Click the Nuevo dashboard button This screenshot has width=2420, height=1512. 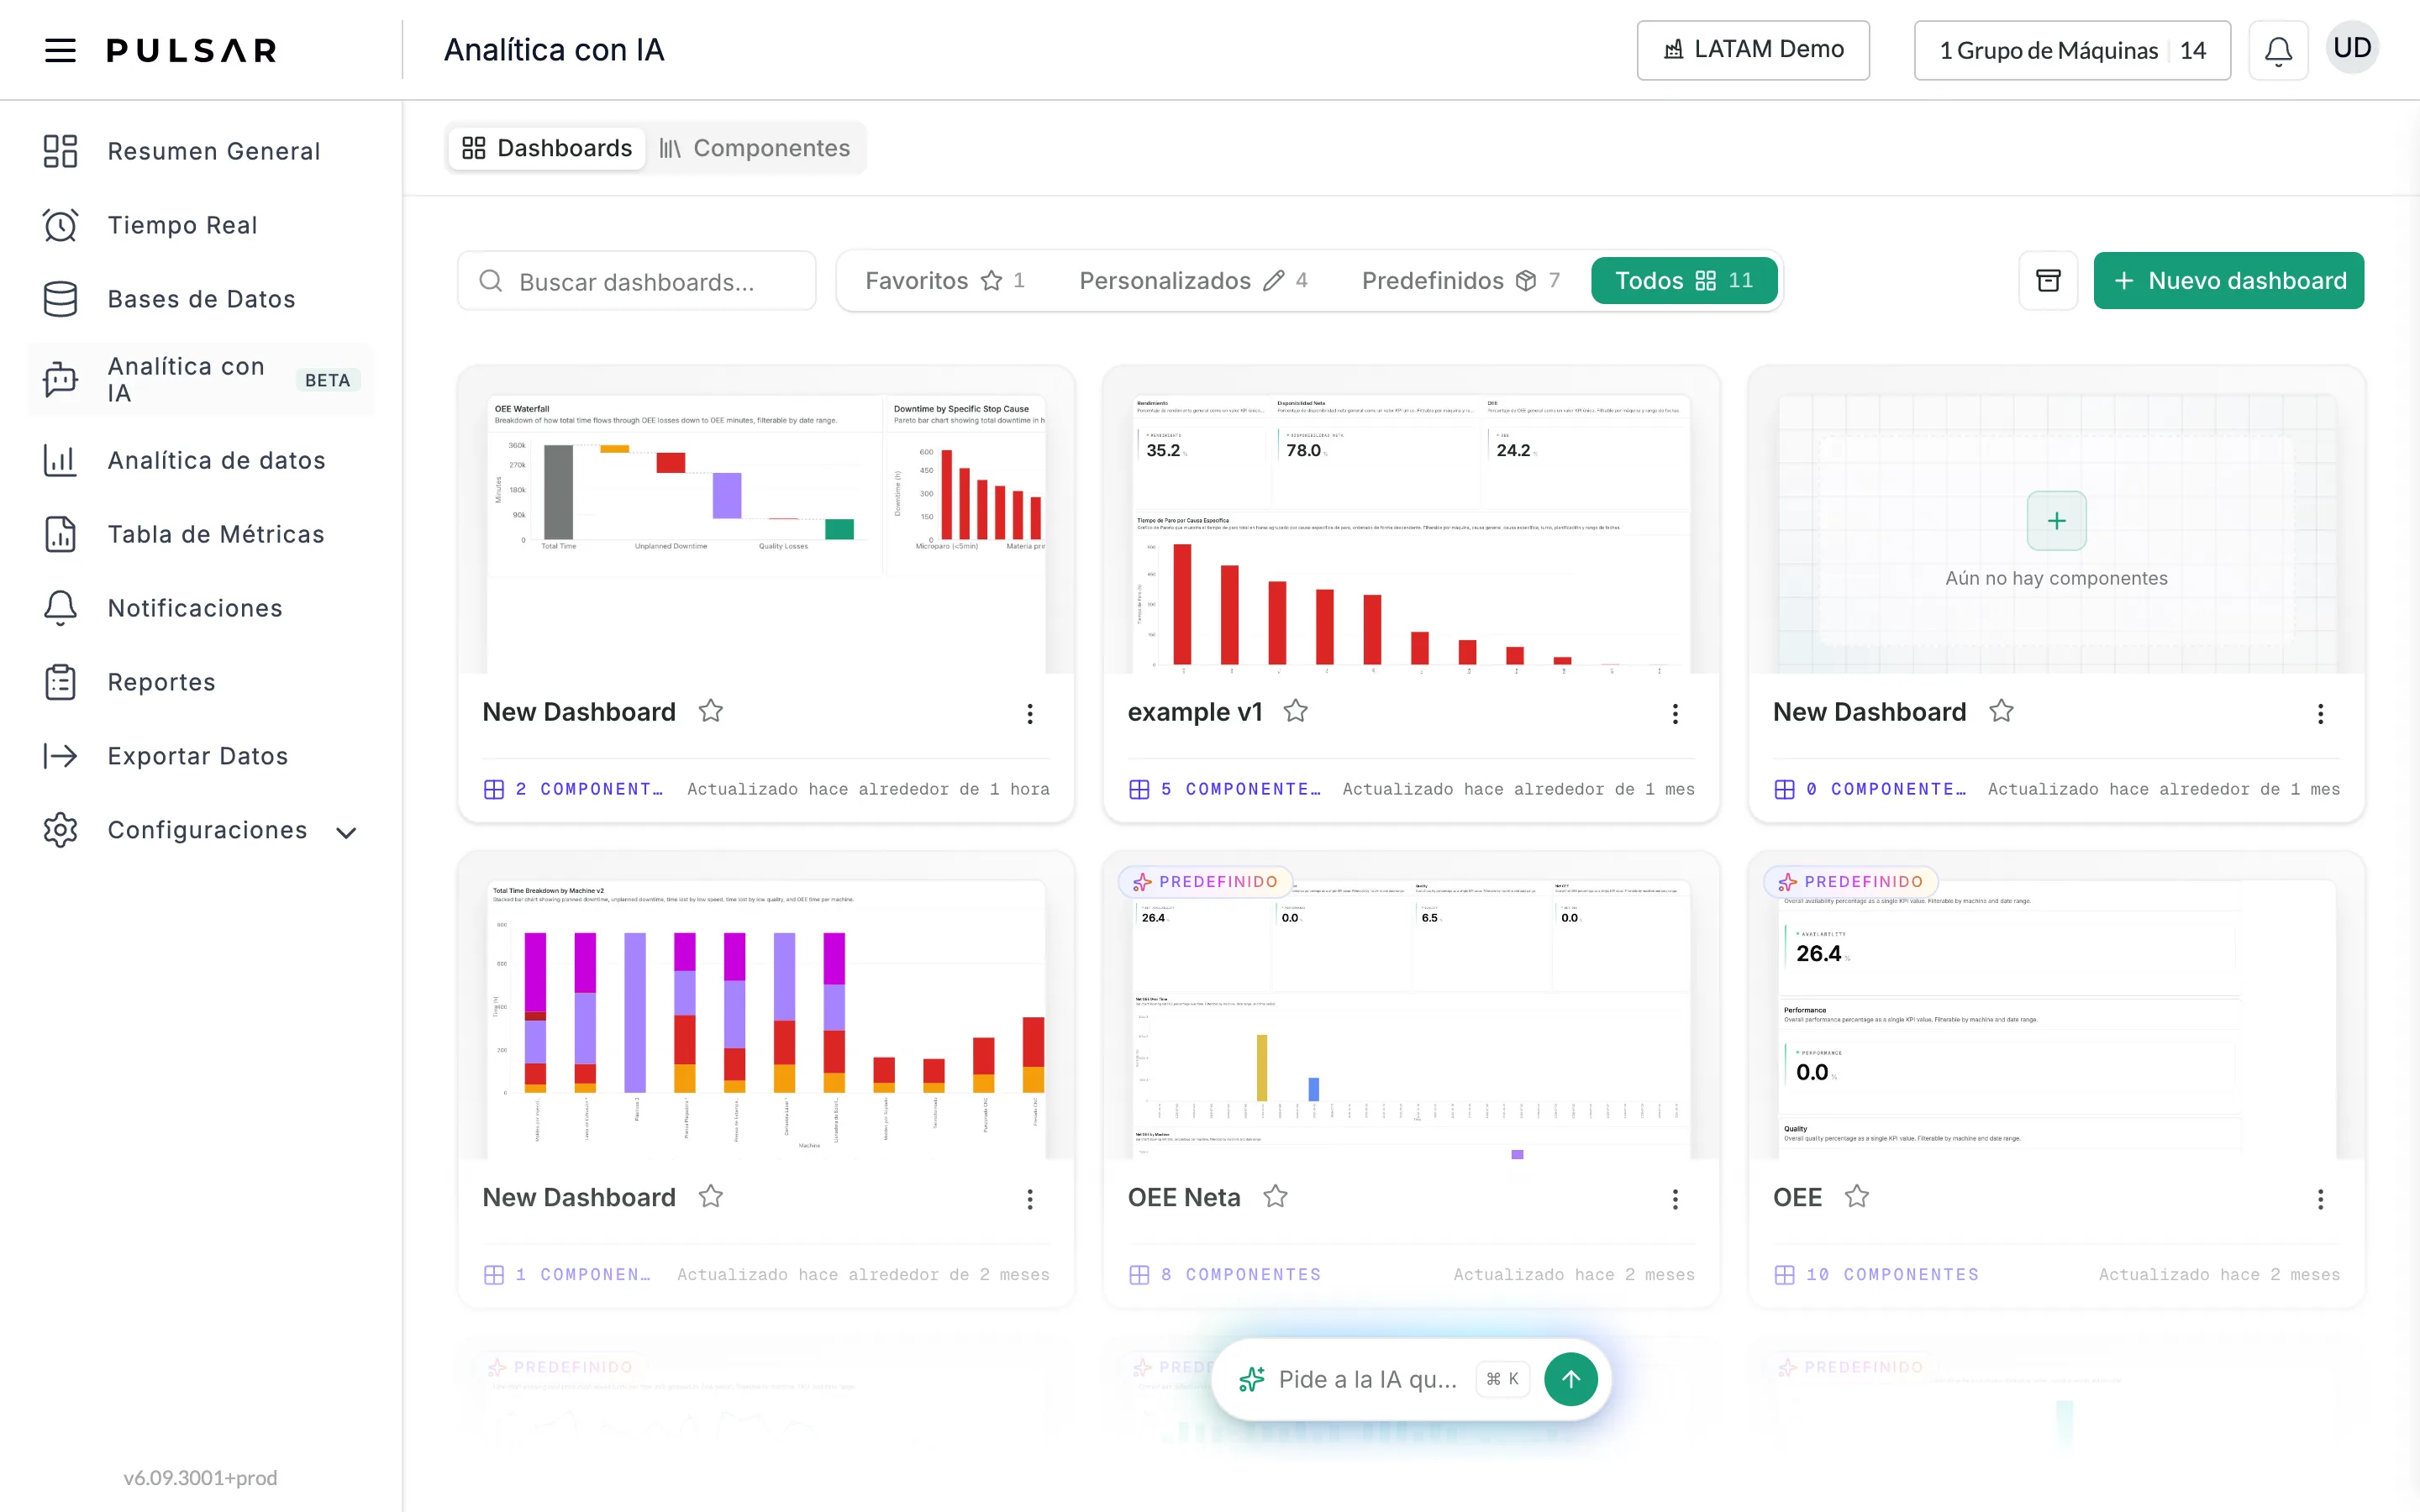pyautogui.click(x=2228, y=281)
